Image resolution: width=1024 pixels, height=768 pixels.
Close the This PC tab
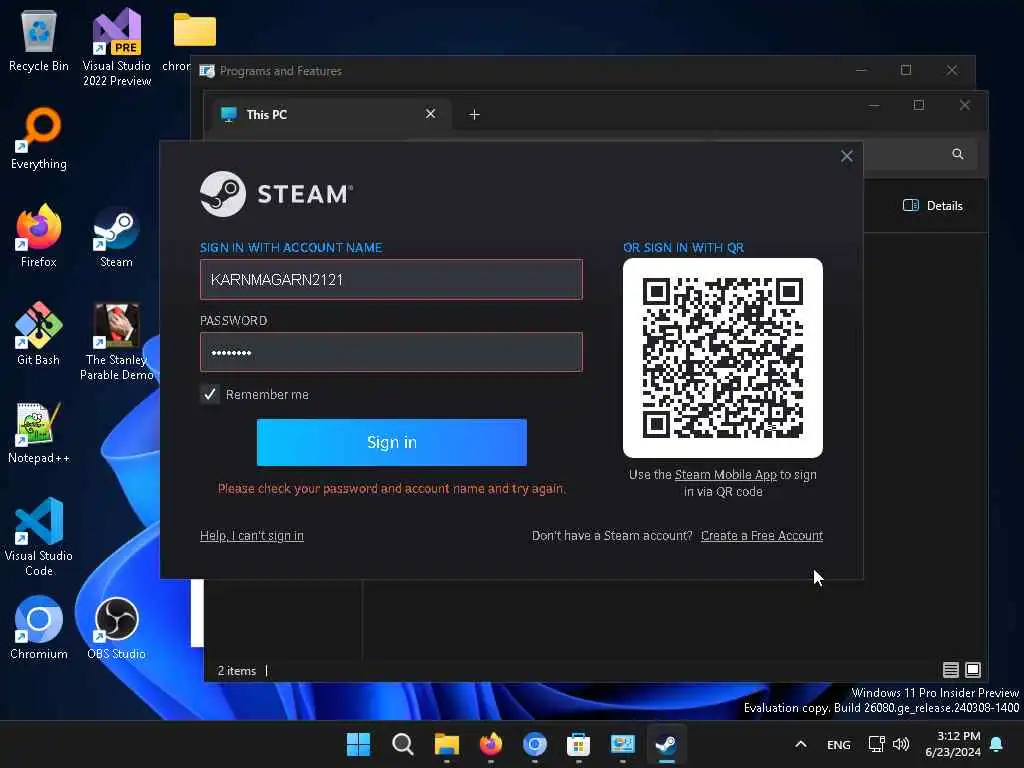point(430,114)
